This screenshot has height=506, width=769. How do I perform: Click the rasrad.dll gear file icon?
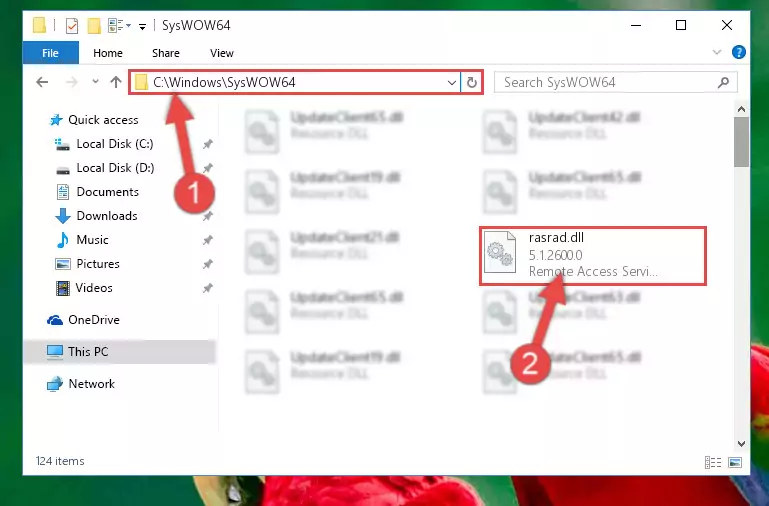click(x=500, y=252)
